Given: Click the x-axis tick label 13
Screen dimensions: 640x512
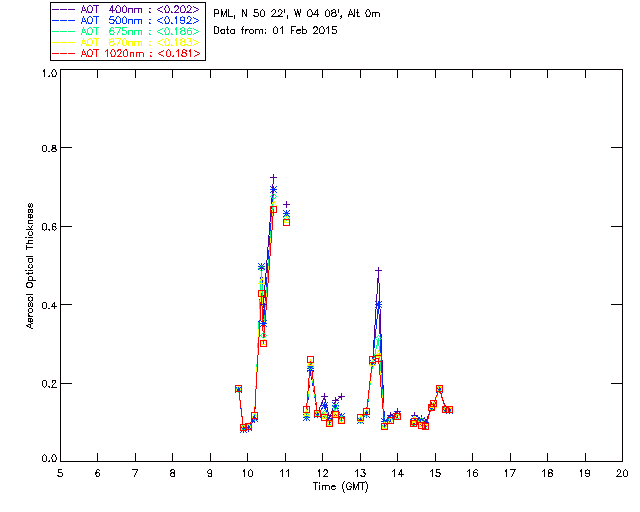Looking at the screenshot, I should pos(360,473).
